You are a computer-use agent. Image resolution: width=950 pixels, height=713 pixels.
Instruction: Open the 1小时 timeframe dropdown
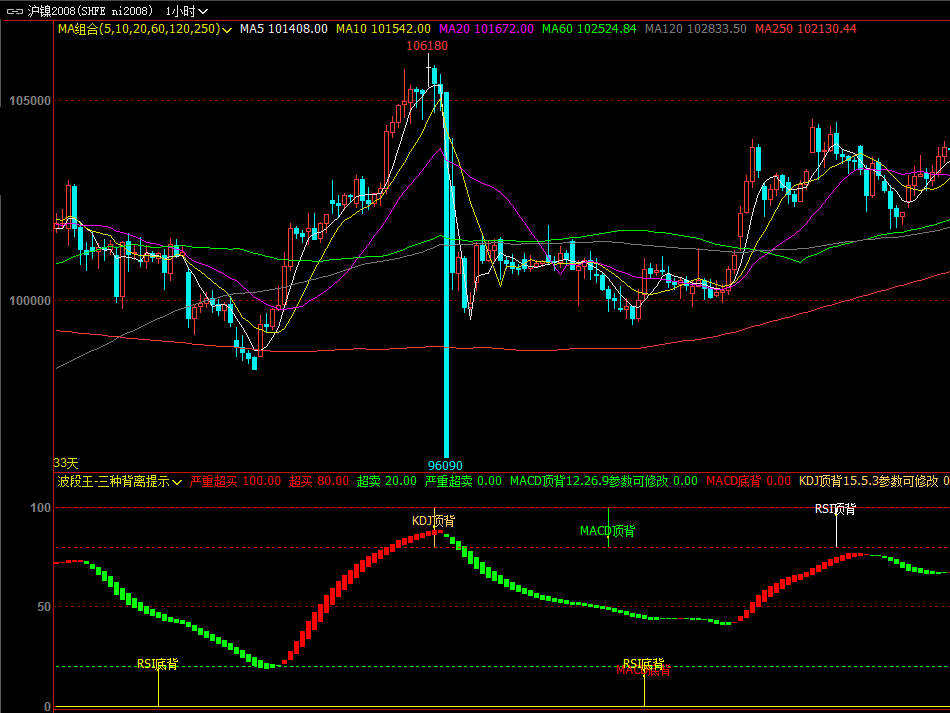(187, 12)
